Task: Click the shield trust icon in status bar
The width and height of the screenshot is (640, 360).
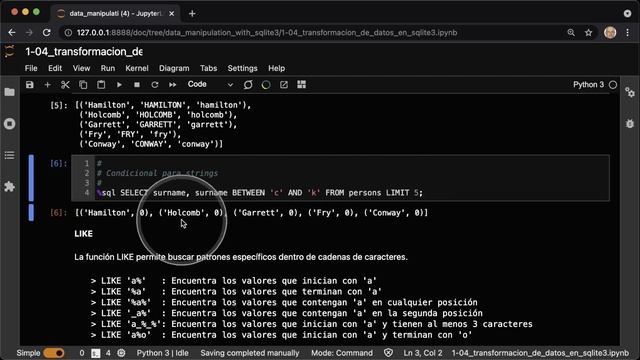Action: point(388,353)
